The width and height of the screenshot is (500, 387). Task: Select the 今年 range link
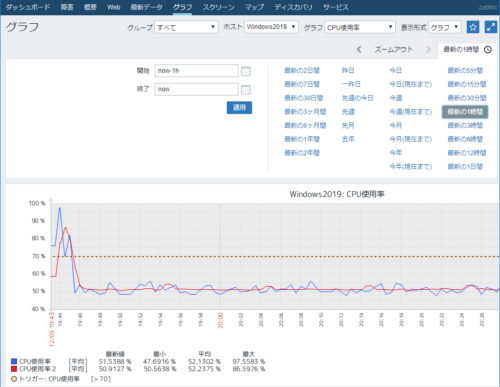point(396,153)
